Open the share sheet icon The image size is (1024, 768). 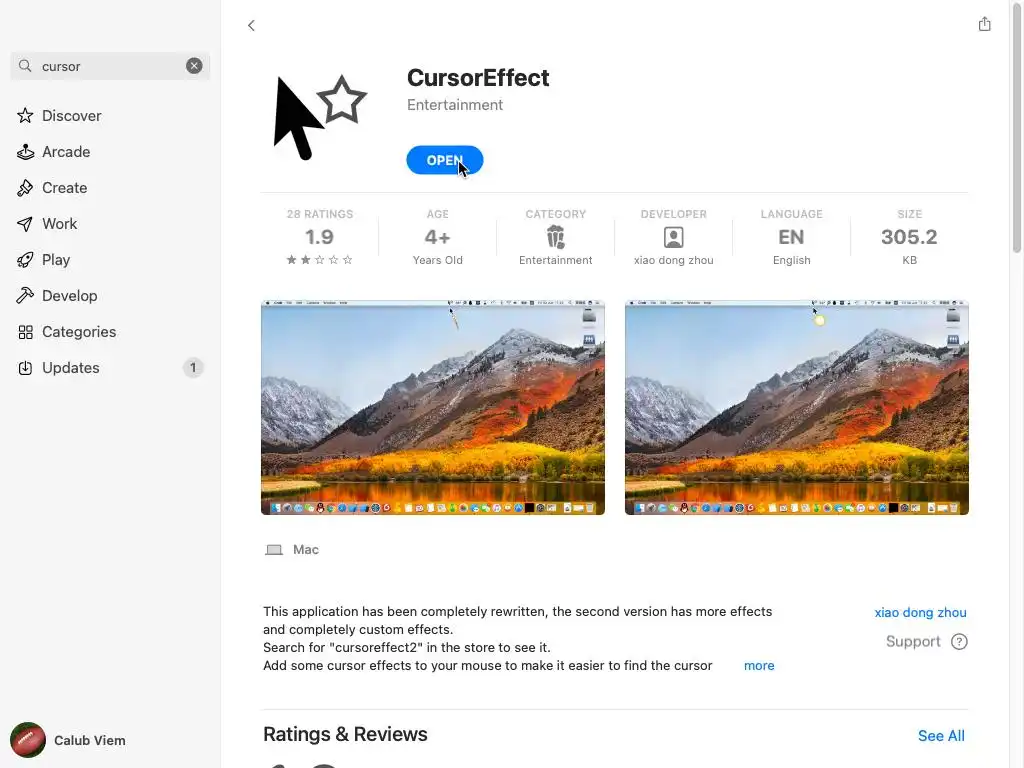984,24
